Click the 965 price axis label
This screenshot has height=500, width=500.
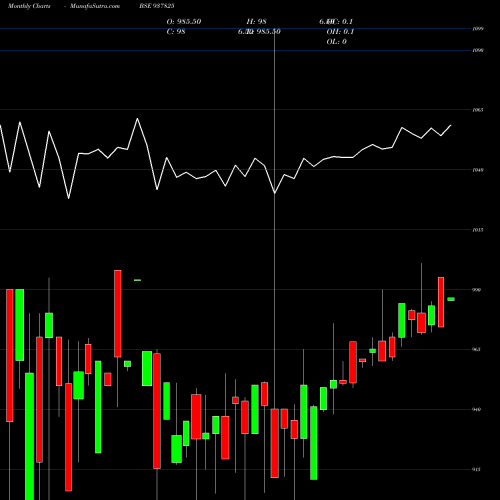pos(477,349)
